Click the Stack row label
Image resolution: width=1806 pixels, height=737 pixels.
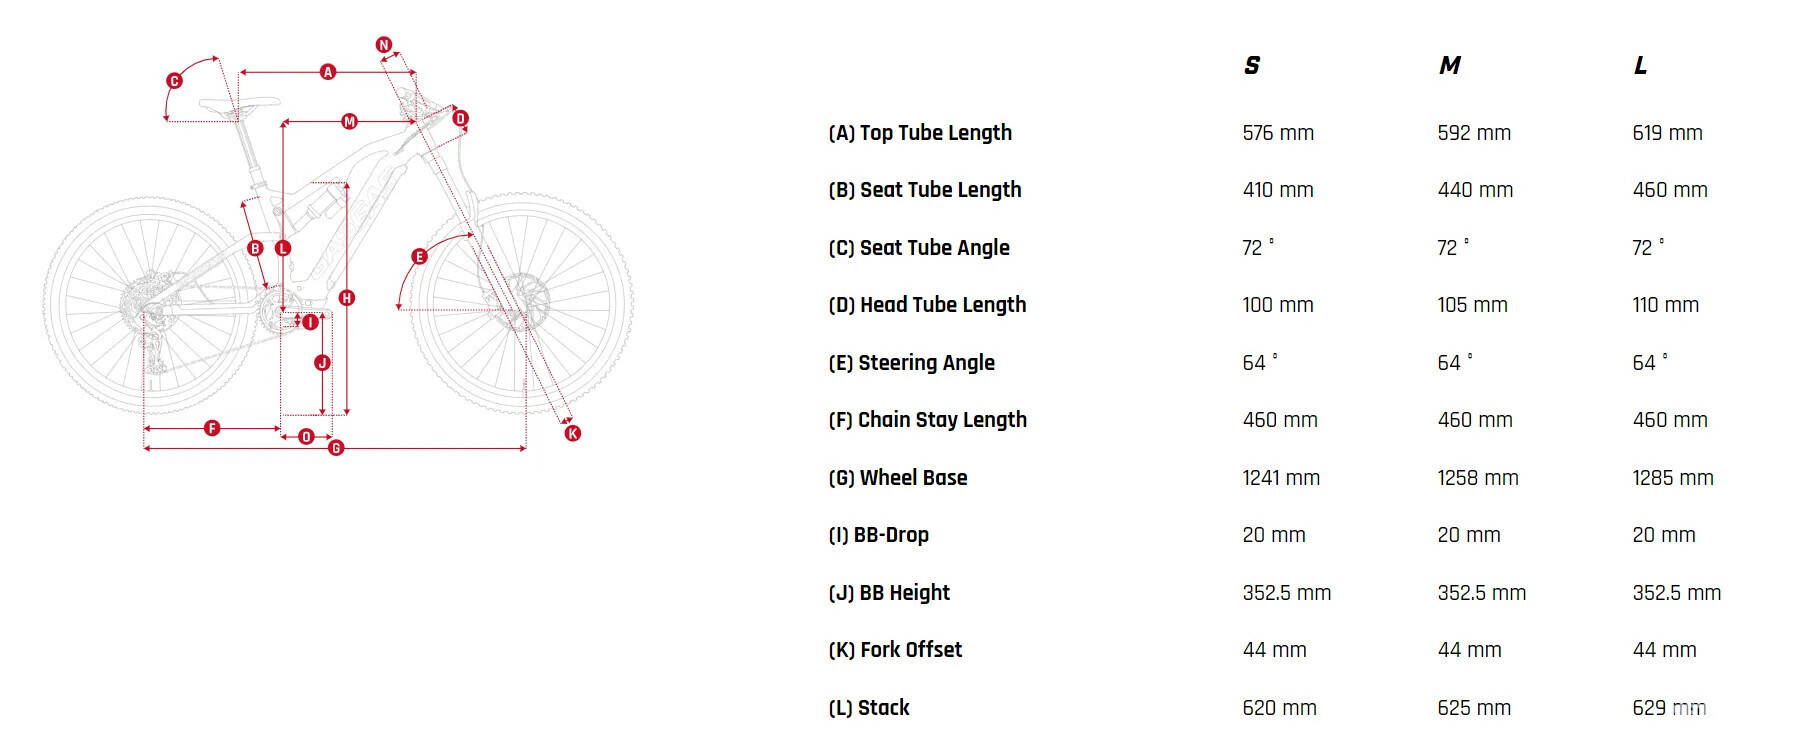coord(869,708)
